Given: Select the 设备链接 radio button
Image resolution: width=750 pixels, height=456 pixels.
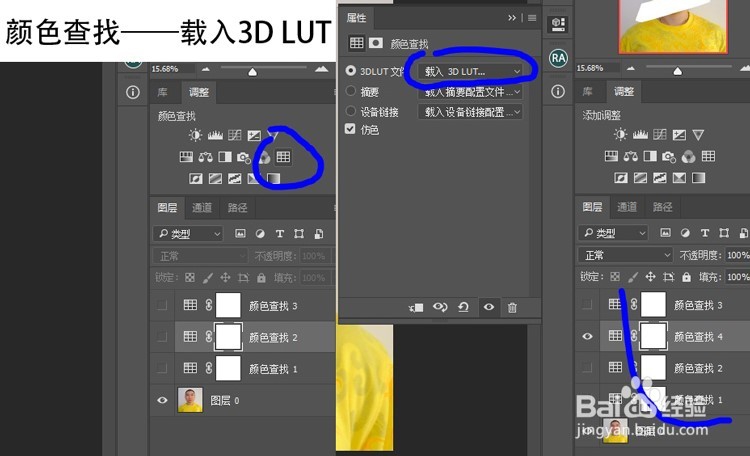Looking at the screenshot, I should pos(351,111).
